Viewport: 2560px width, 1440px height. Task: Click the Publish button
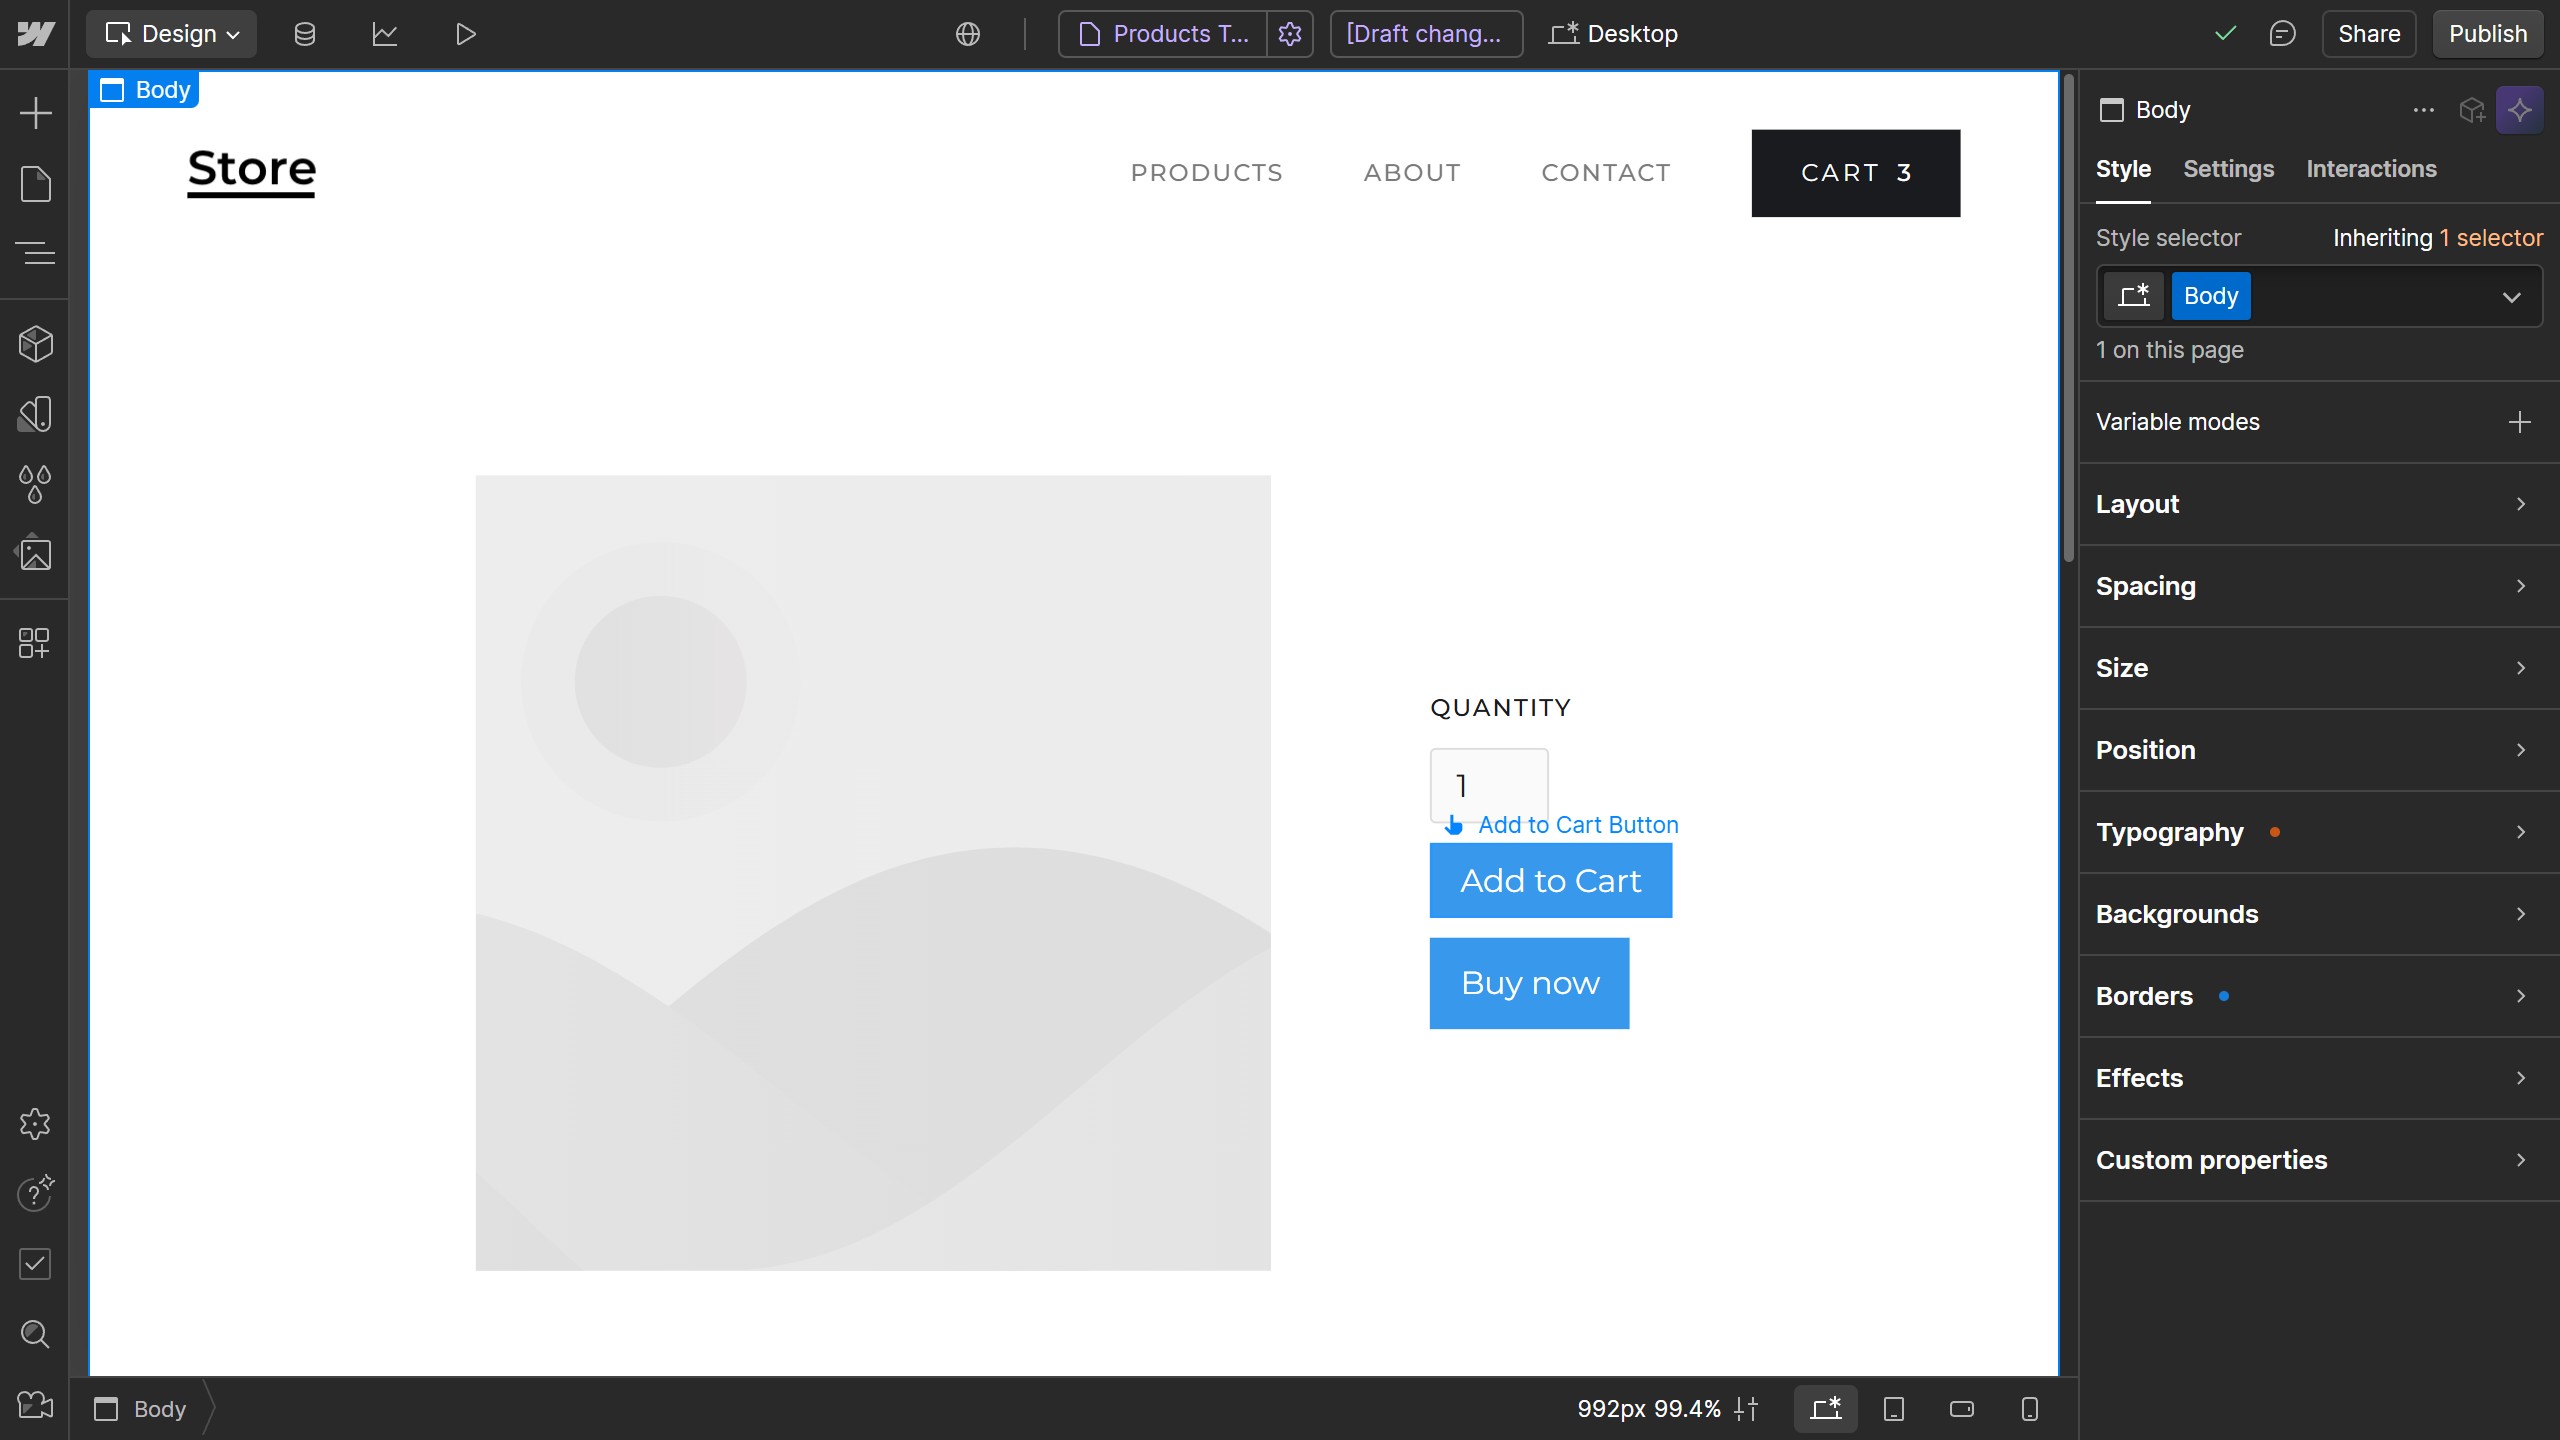click(x=2487, y=33)
